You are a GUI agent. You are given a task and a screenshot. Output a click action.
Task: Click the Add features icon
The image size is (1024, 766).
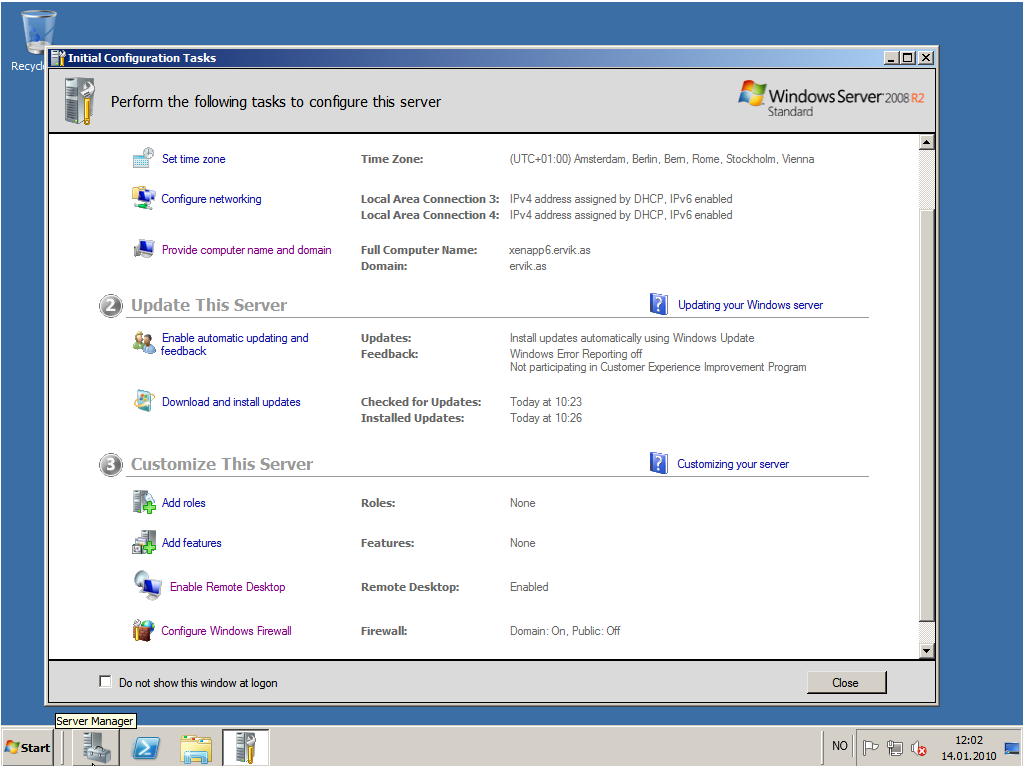pyautogui.click(x=144, y=542)
